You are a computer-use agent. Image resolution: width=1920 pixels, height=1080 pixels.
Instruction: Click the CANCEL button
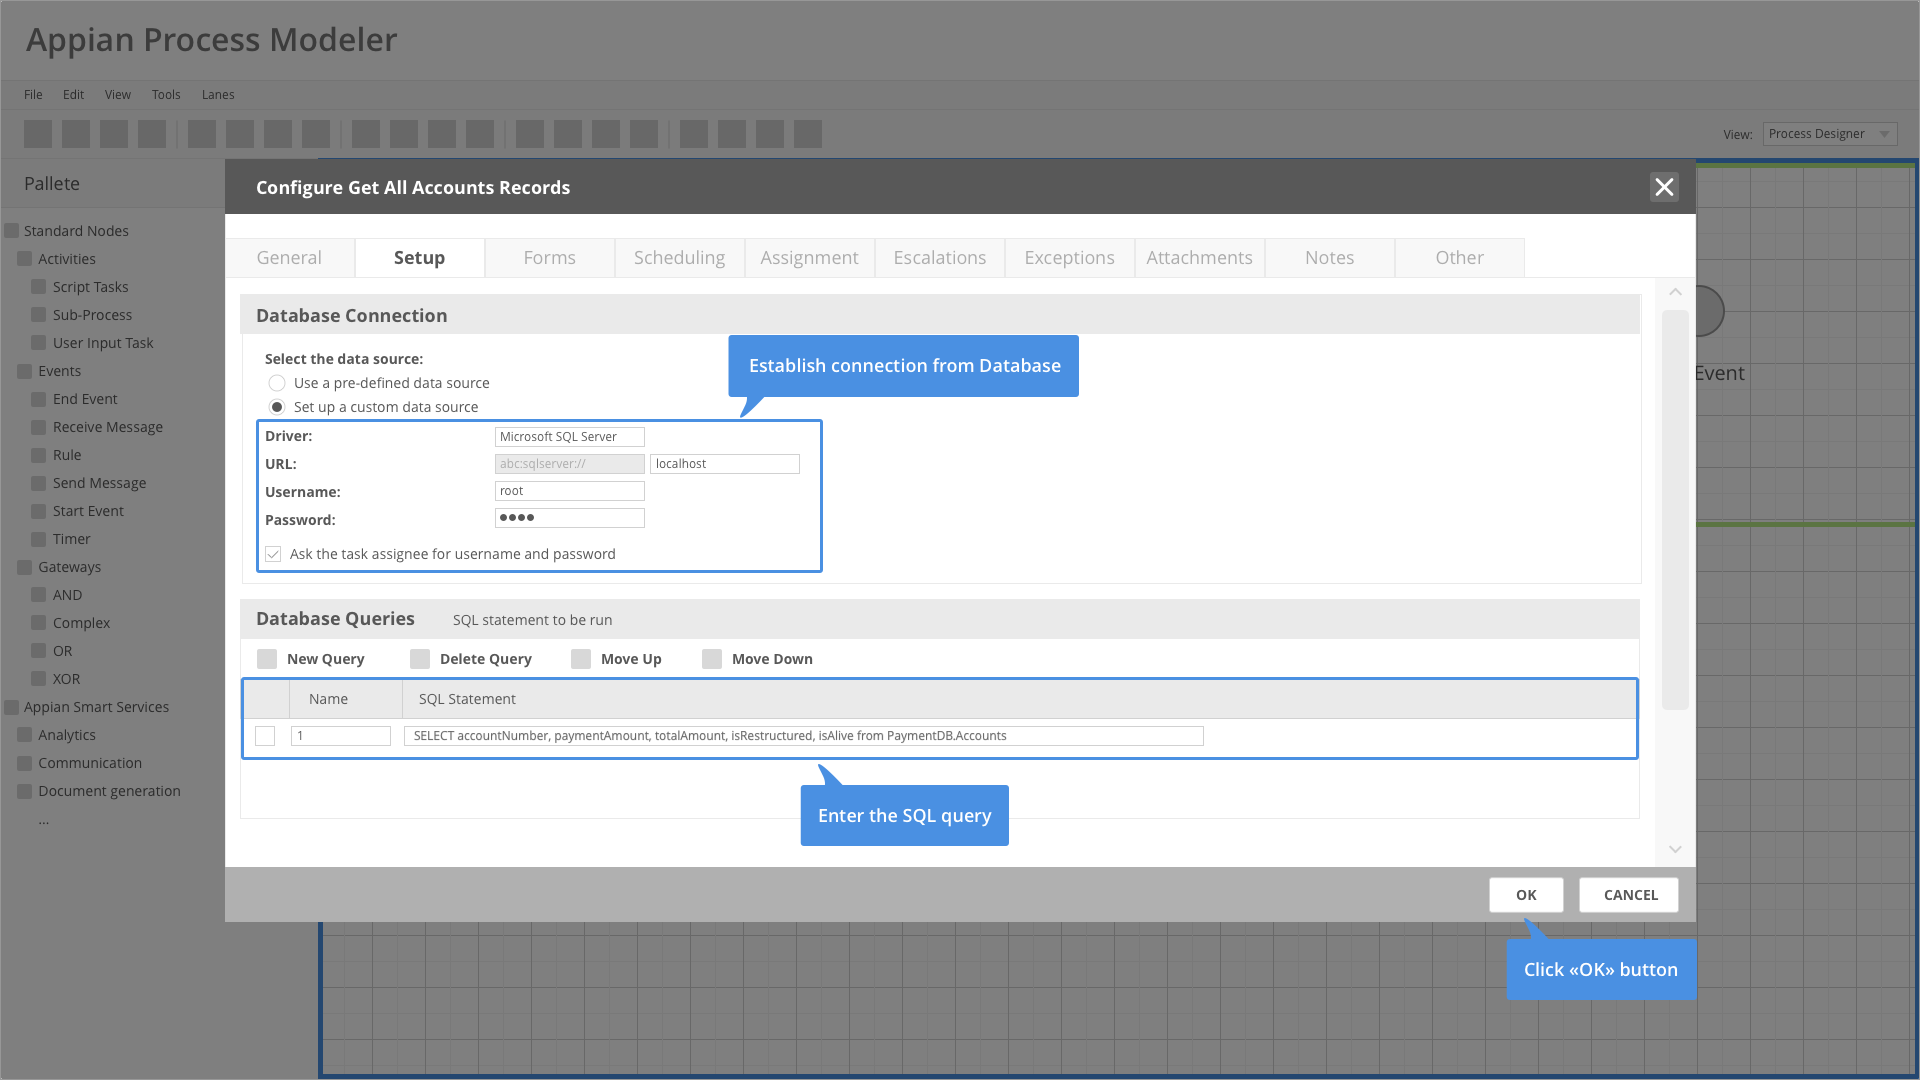coord(1630,895)
